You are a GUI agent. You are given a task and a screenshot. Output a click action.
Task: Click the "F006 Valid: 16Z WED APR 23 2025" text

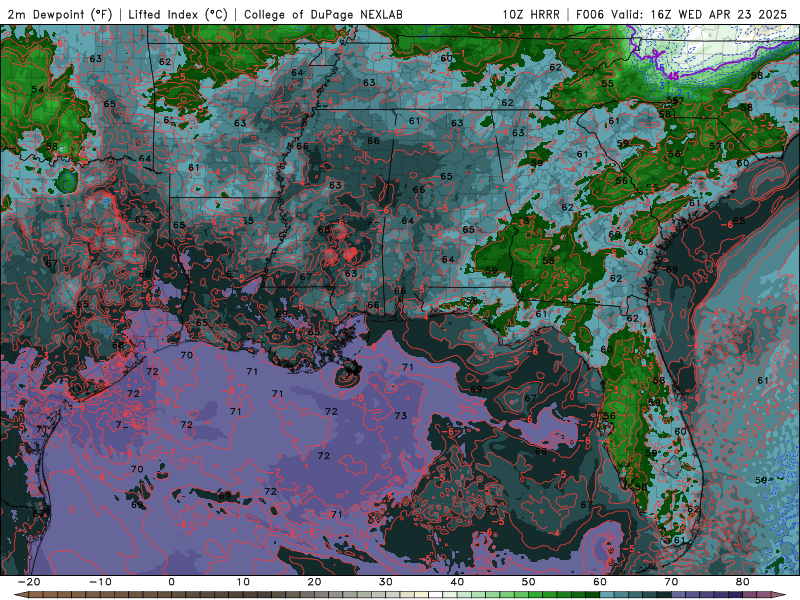[682, 14]
